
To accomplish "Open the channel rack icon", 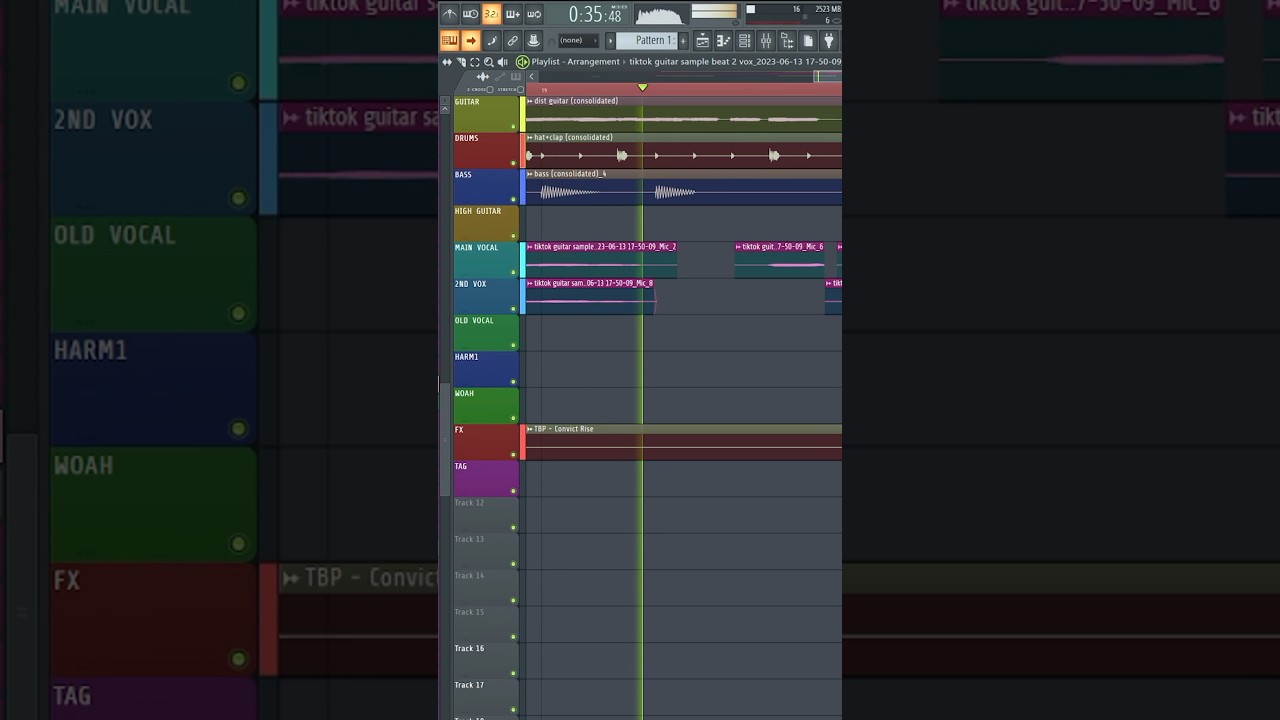I will (x=745, y=40).
